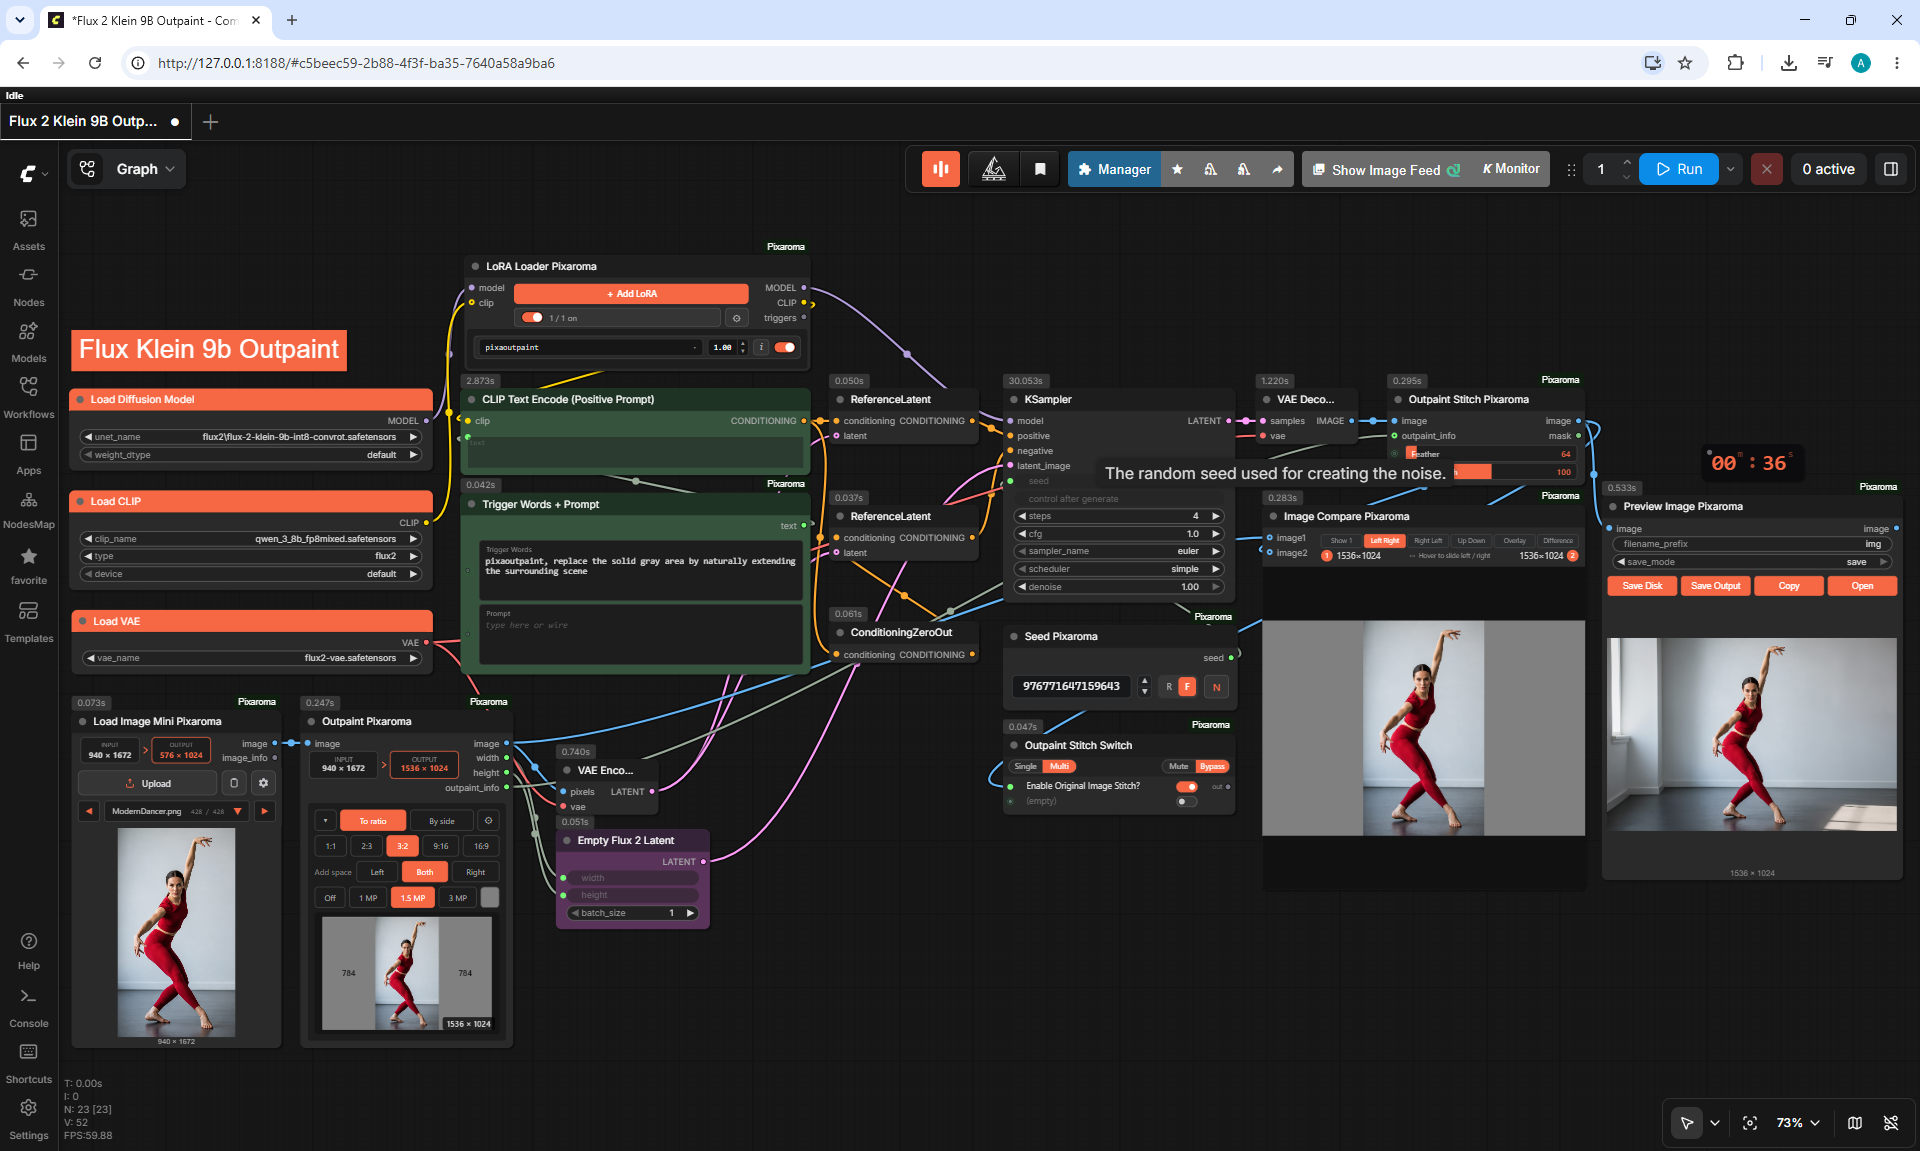This screenshot has width=1920, height=1151.
Task: Open the scheduler dropdown in KSampler
Action: [1118, 569]
